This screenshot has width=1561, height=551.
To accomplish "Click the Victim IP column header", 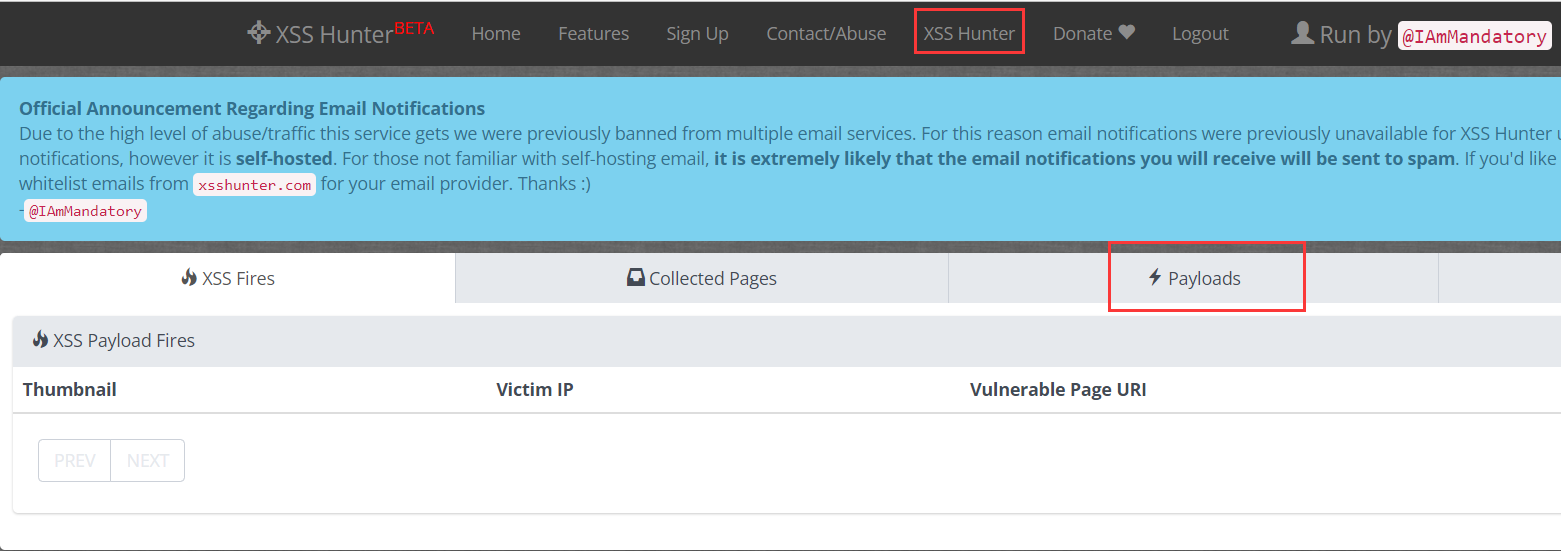I will (x=535, y=389).
